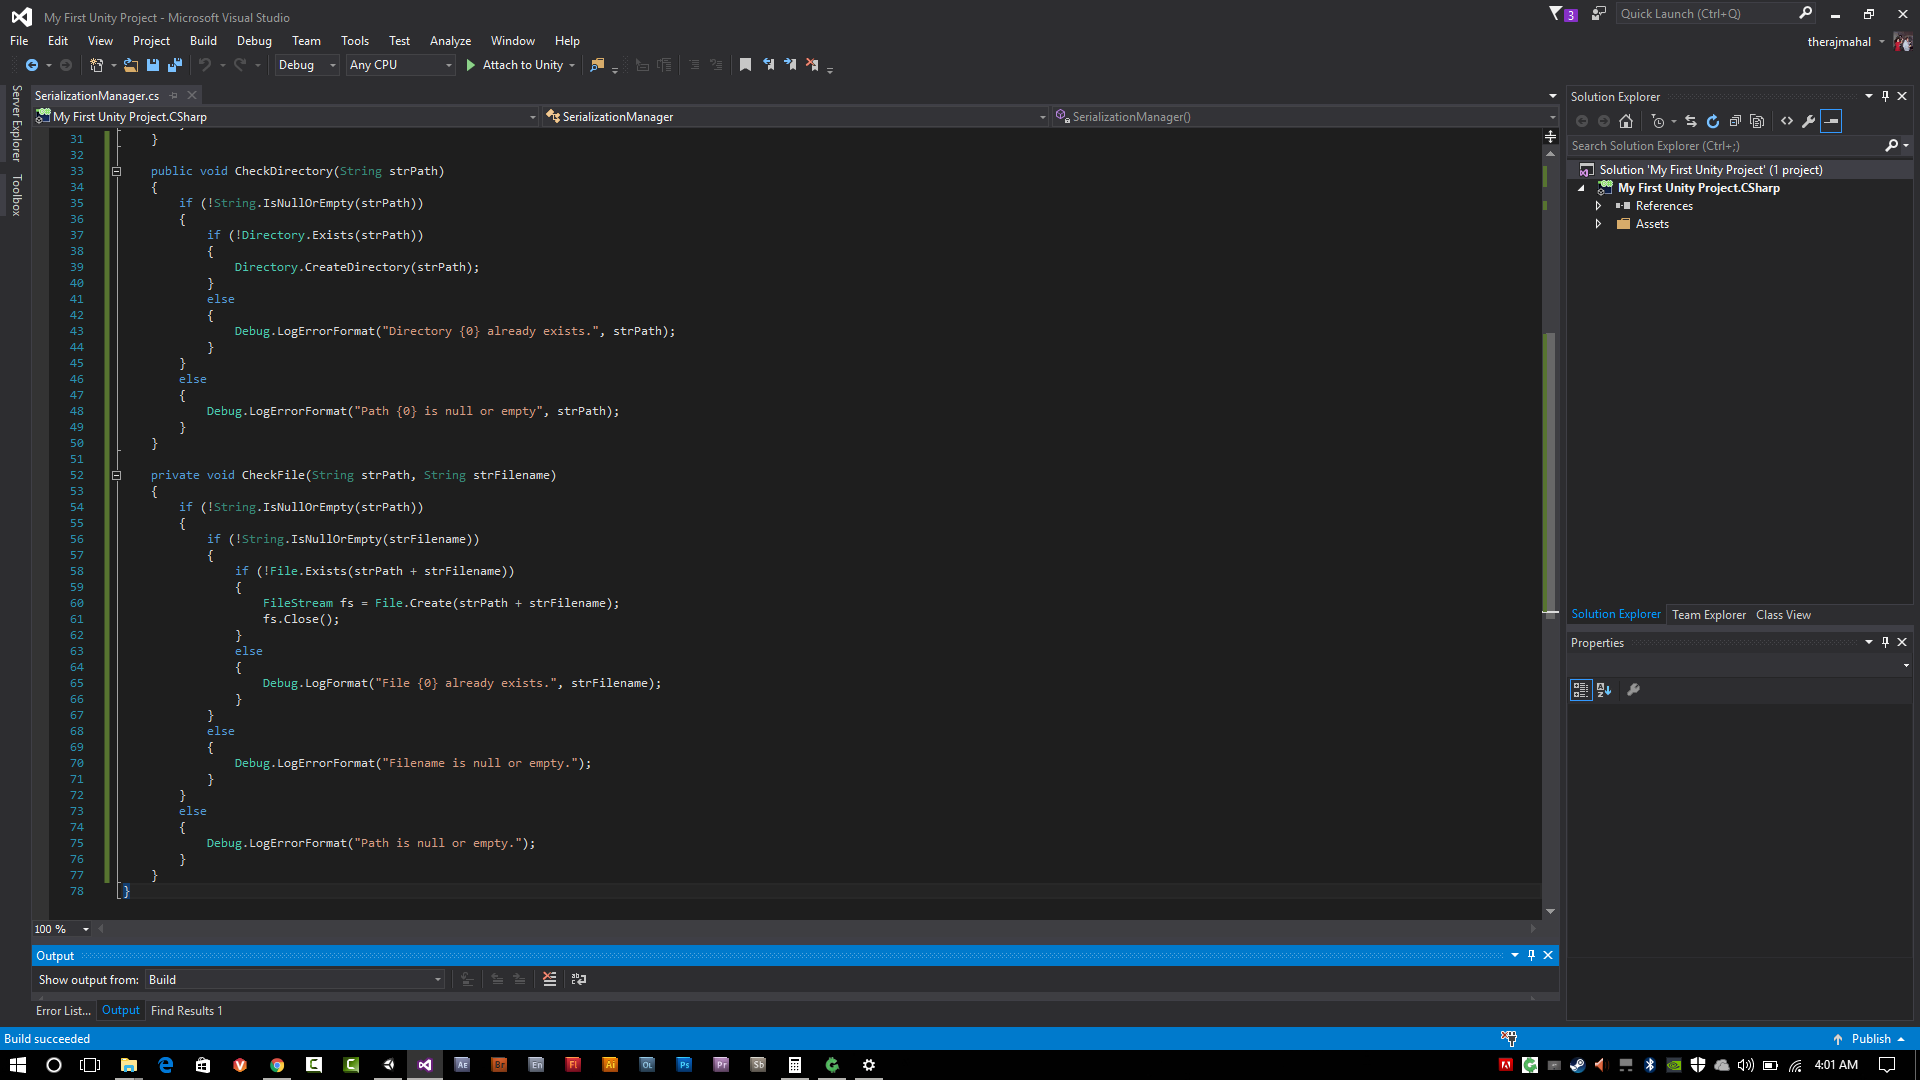Expand the References node
Screen dimensions: 1920x1080
pyautogui.click(x=1598, y=206)
